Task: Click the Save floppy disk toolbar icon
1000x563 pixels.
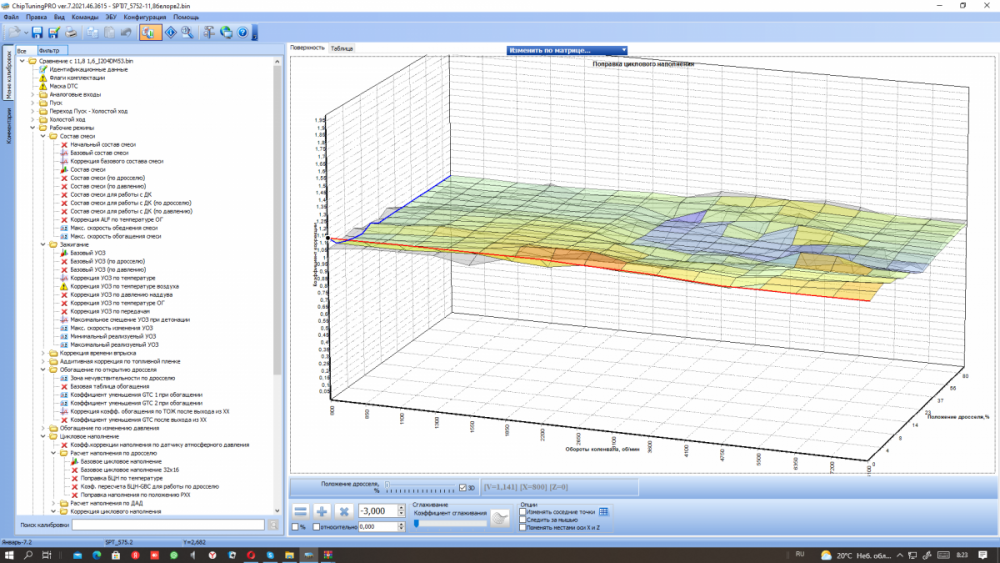Action: (x=37, y=32)
